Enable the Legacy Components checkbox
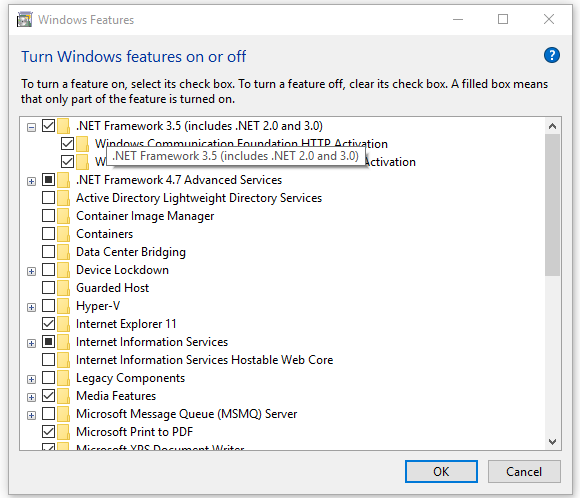The image size is (580, 498). (x=48, y=378)
